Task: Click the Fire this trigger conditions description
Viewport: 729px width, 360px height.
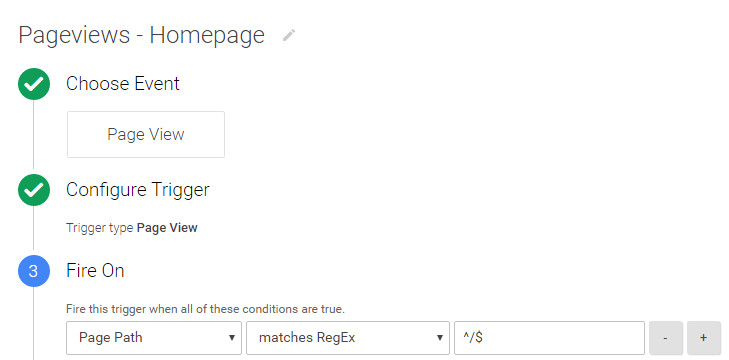Action: click(x=205, y=309)
